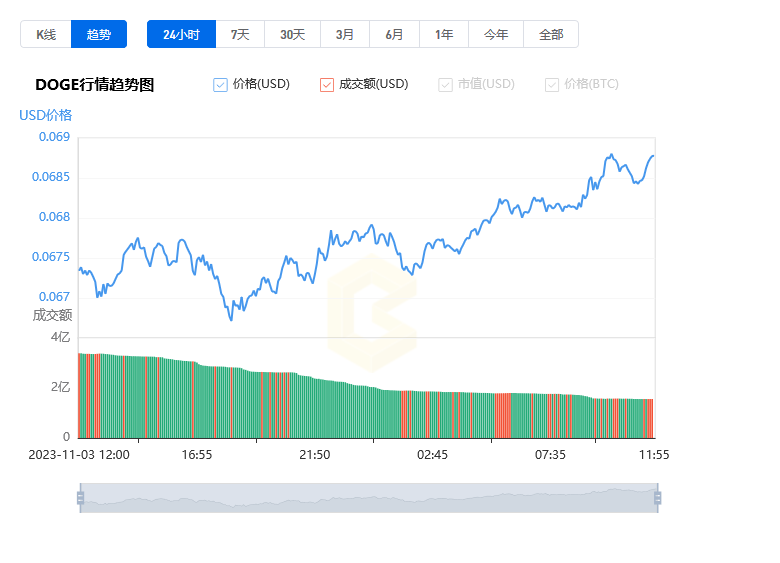This screenshot has height=563, width=780.
Task: Show 今年 year-to-date range
Action: coord(496,34)
